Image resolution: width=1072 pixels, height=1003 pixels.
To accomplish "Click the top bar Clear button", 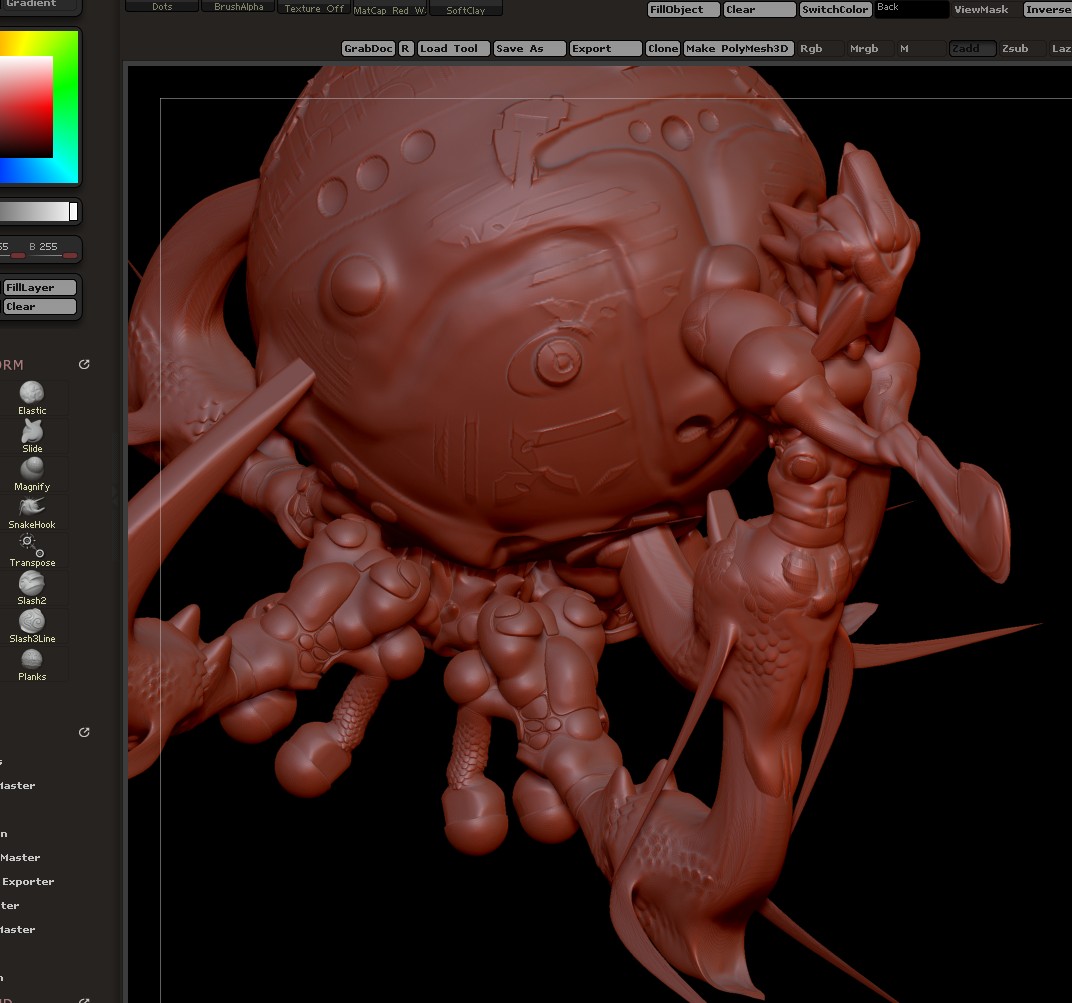I will click(760, 10).
